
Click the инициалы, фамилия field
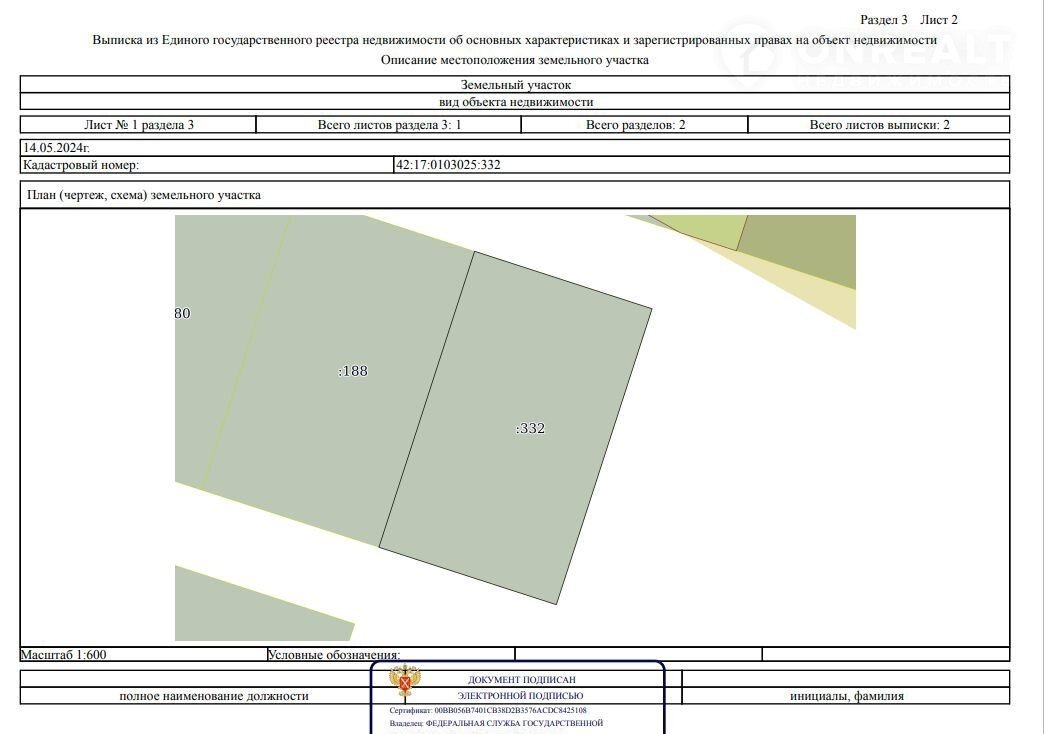(x=846, y=696)
